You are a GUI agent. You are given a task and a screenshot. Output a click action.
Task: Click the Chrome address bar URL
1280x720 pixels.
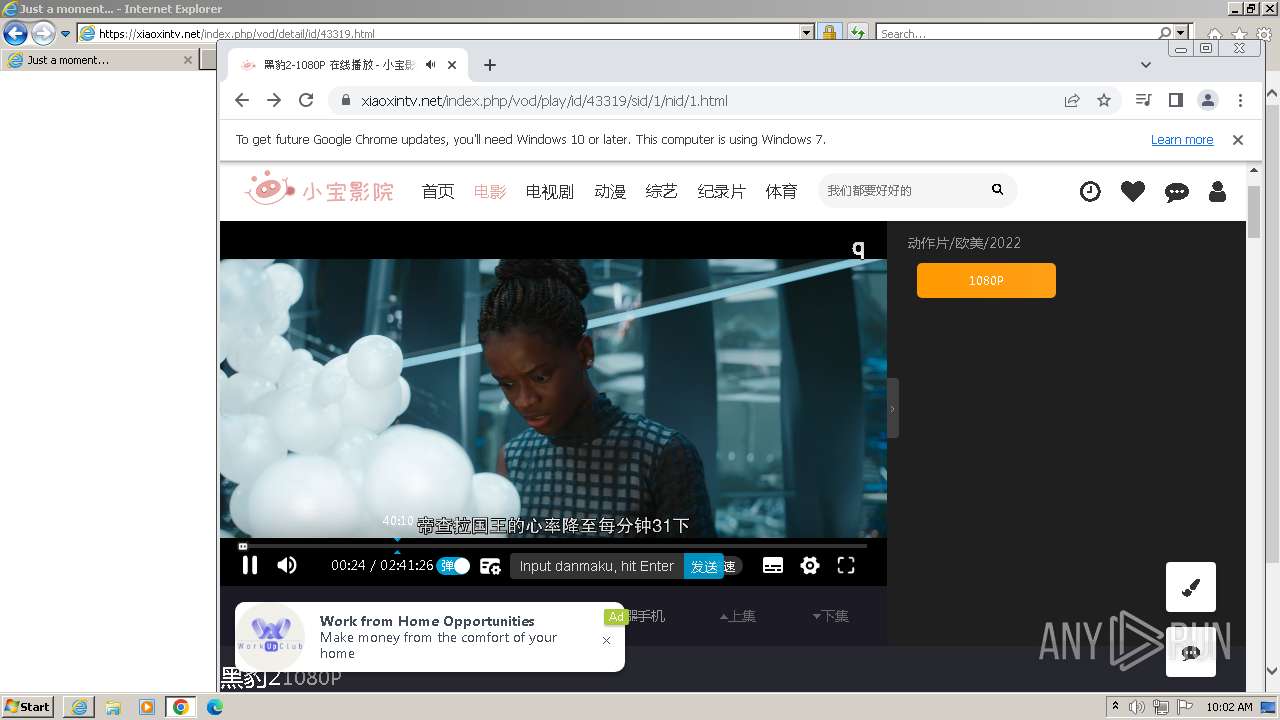pos(544,101)
